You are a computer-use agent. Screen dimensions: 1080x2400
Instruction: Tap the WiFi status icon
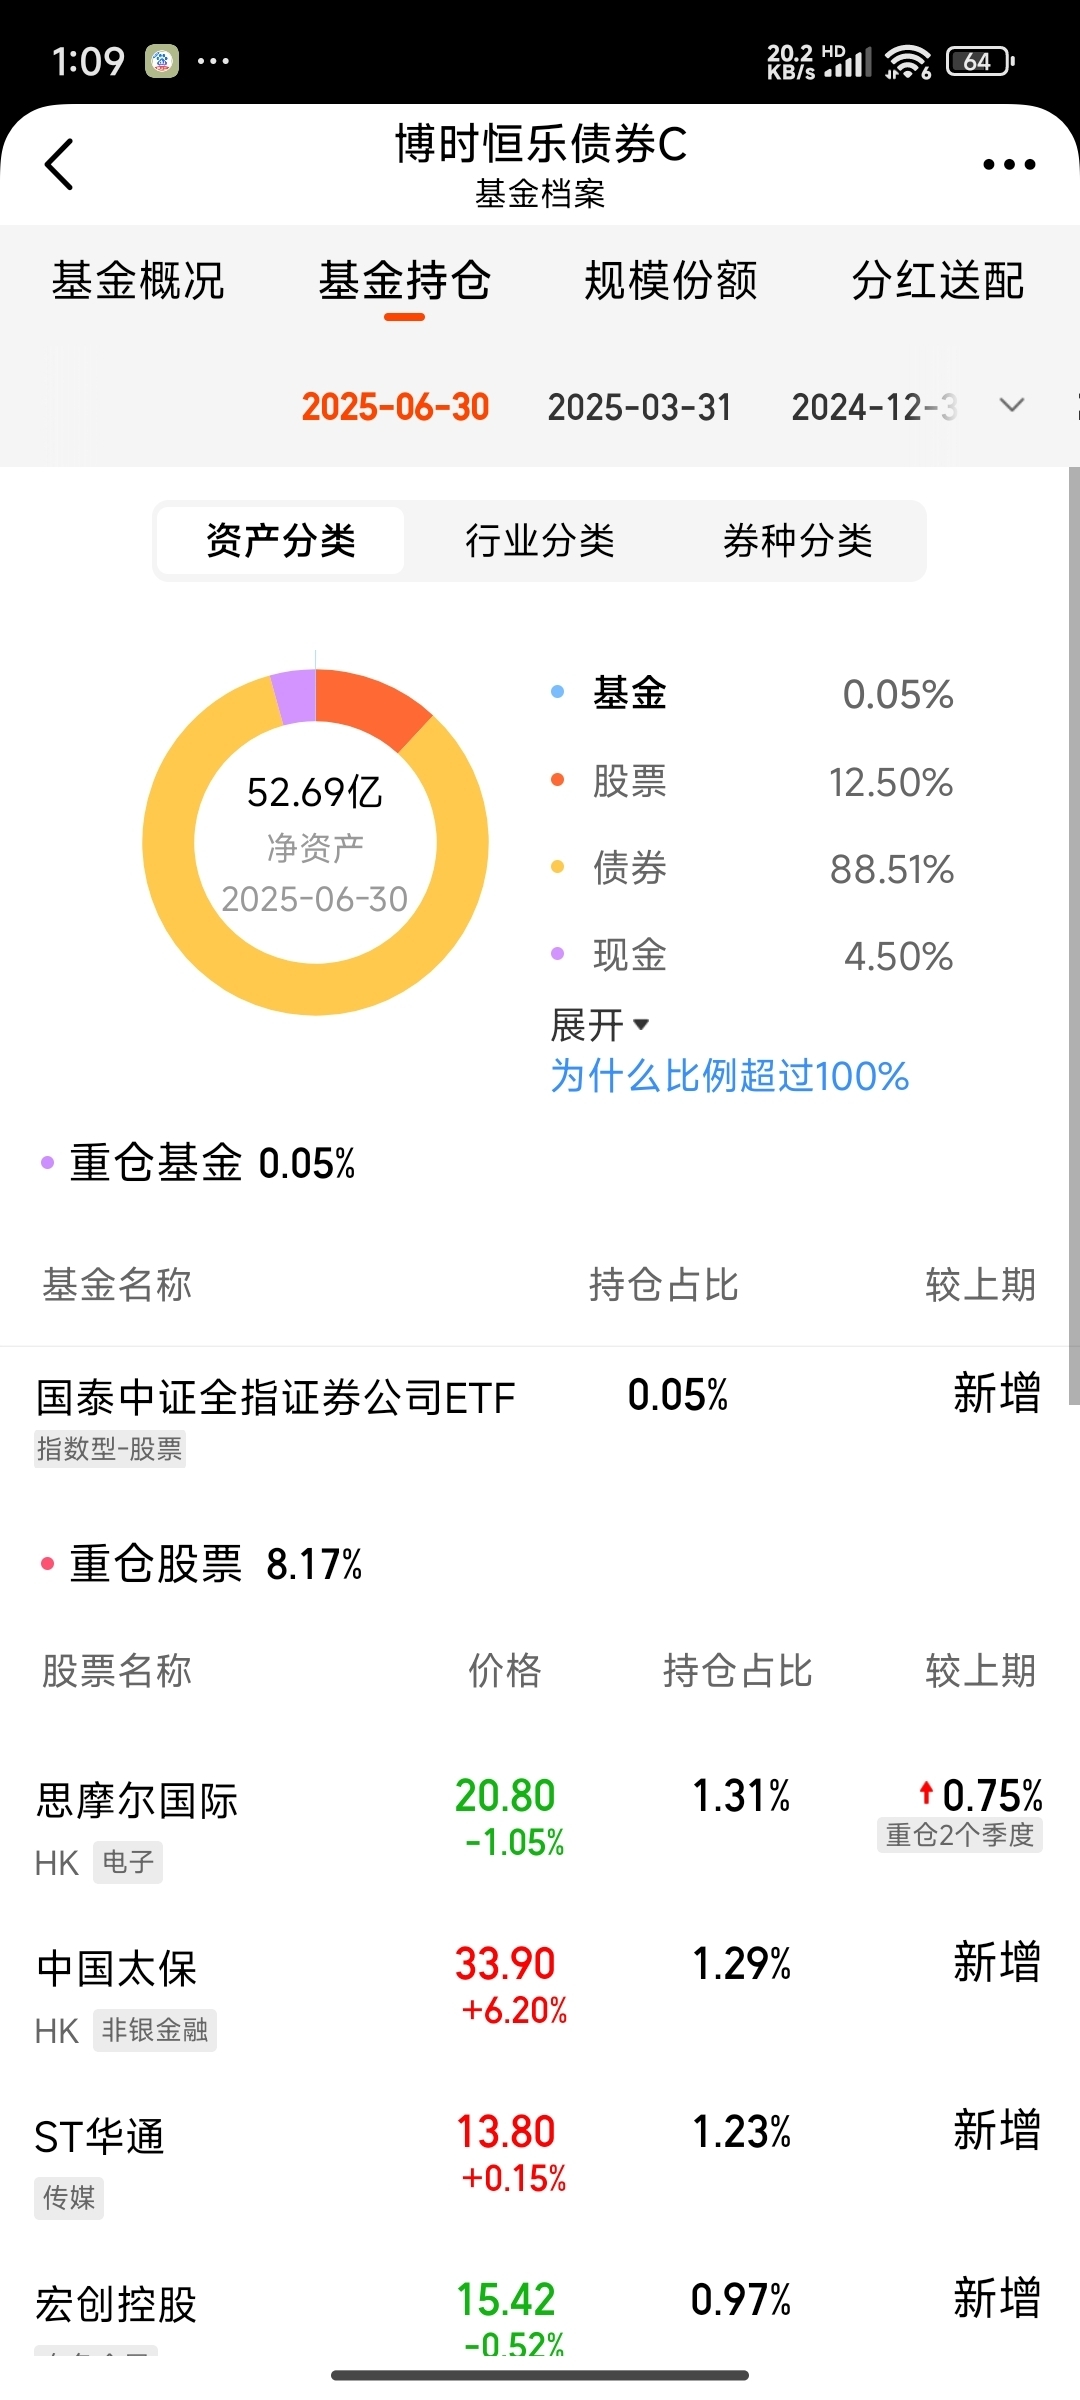click(x=908, y=62)
